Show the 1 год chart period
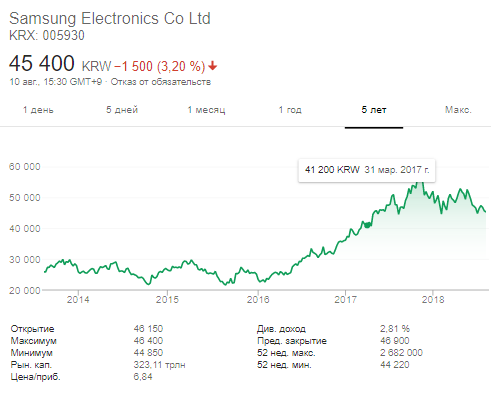491x393 pixels. pyautogui.click(x=290, y=110)
